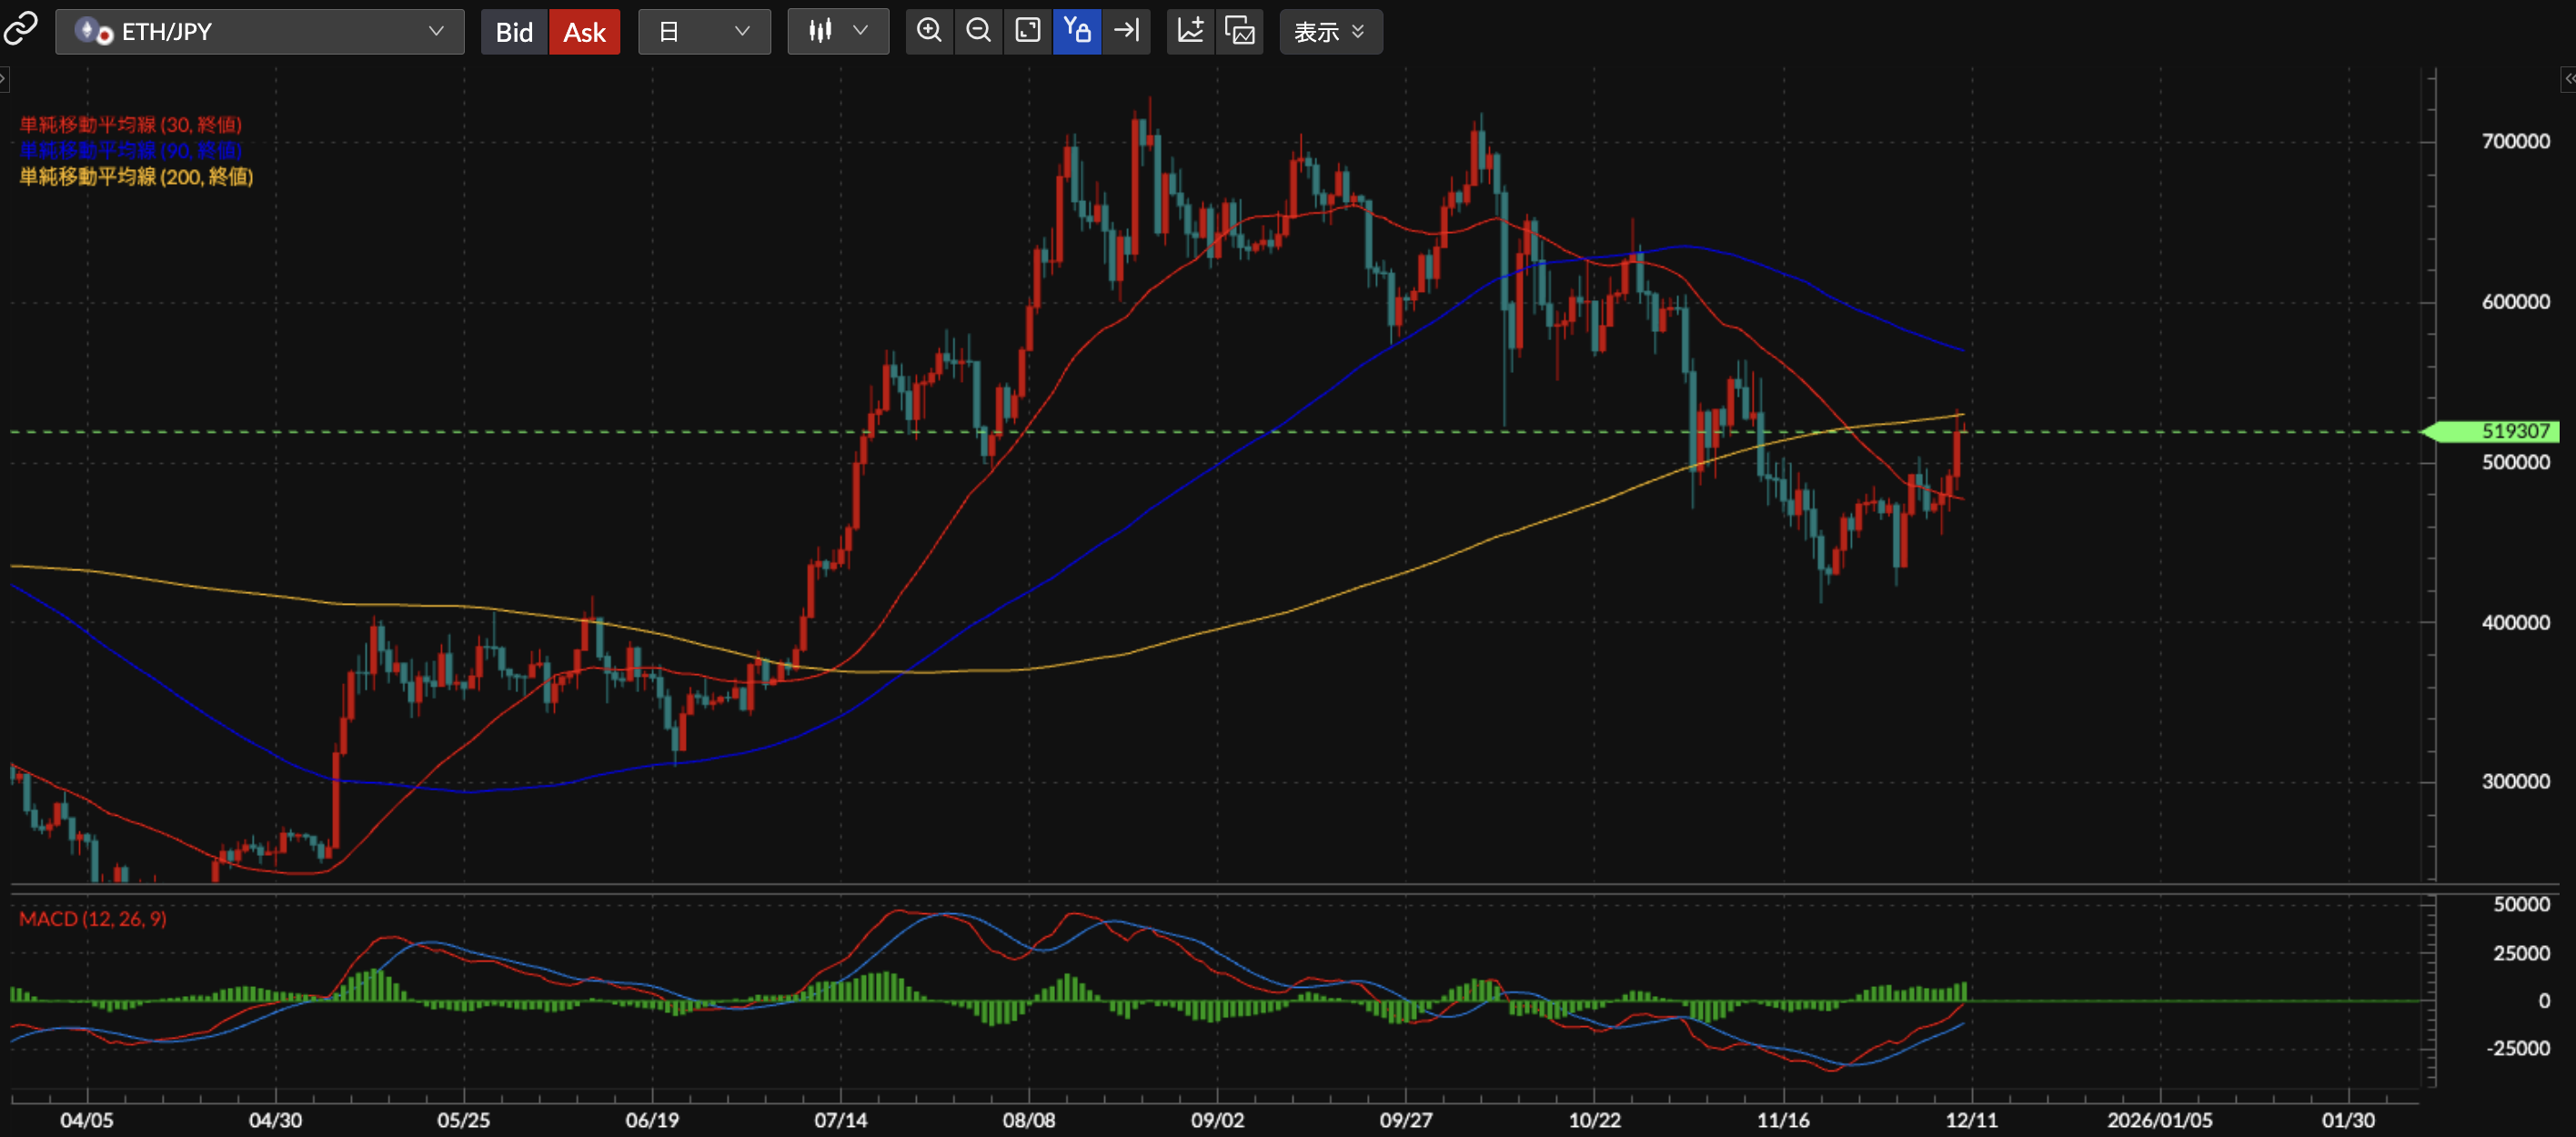Open the 表示 display menu
2576x1137 pixels.
point(1330,32)
